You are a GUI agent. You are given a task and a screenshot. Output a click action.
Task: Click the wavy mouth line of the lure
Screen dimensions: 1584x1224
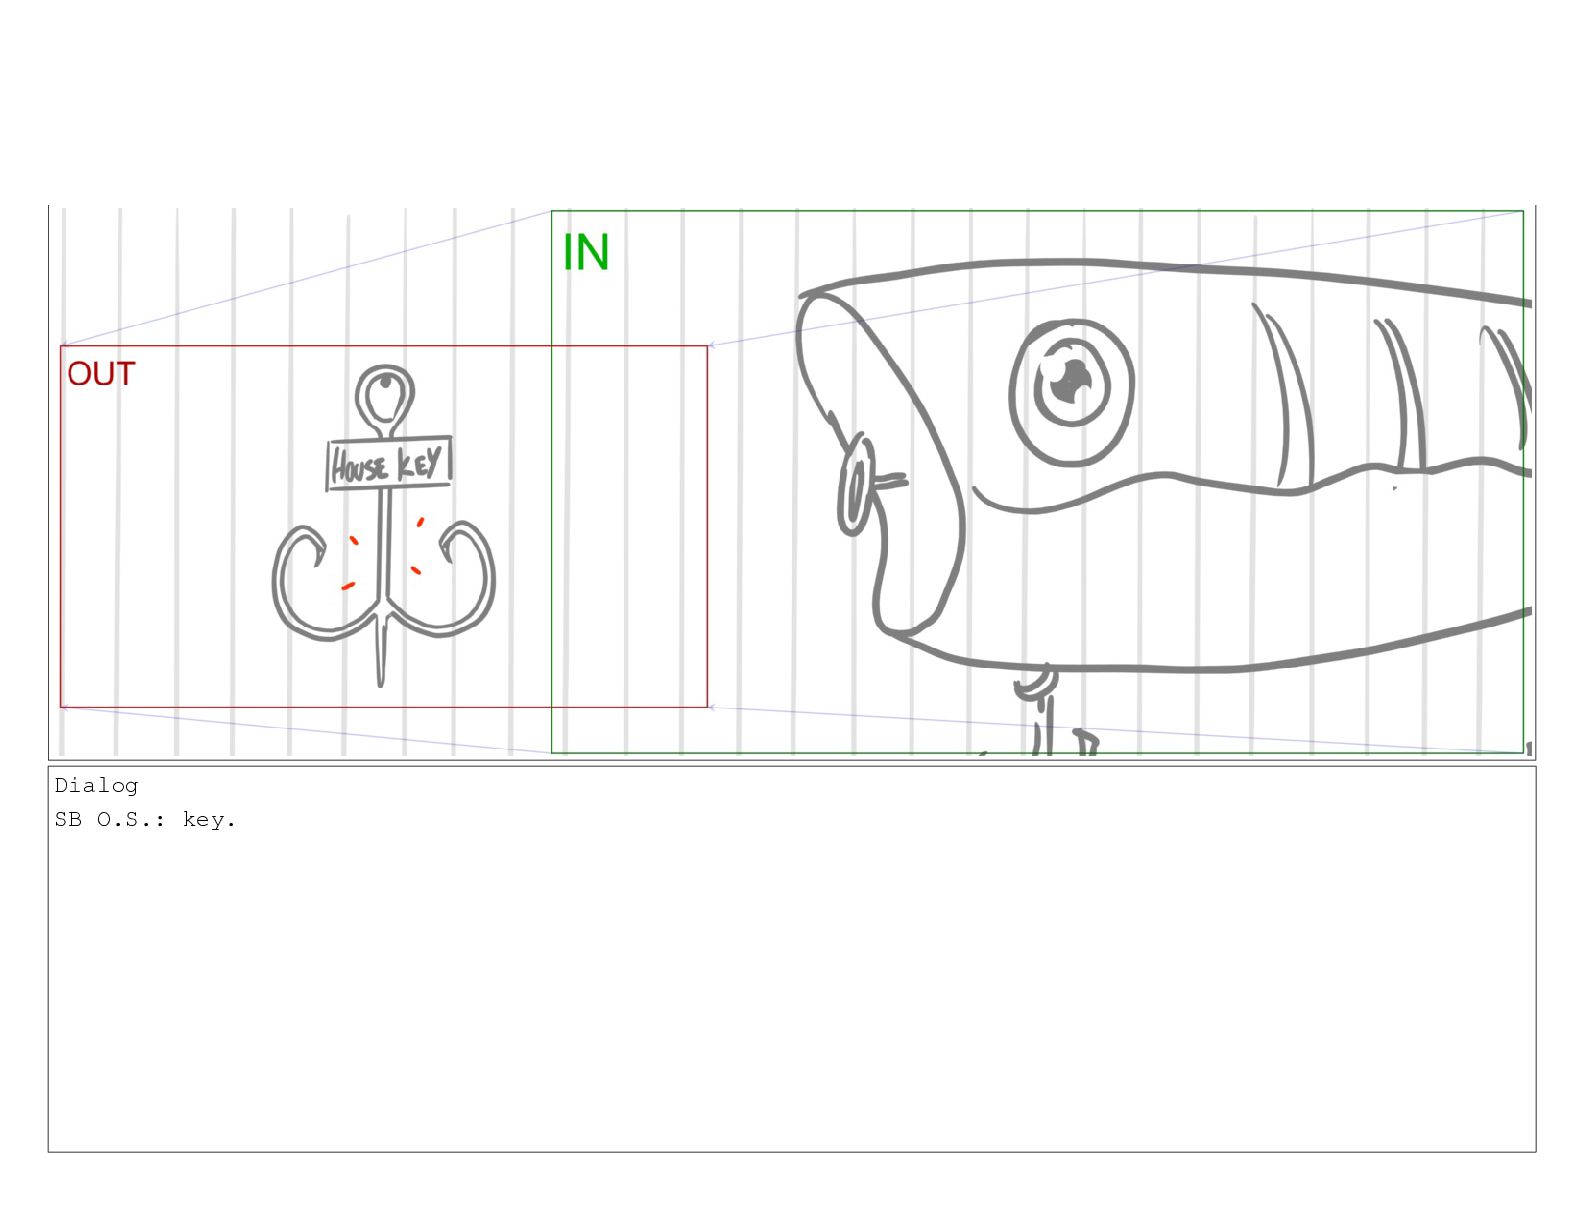click(1250, 487)
